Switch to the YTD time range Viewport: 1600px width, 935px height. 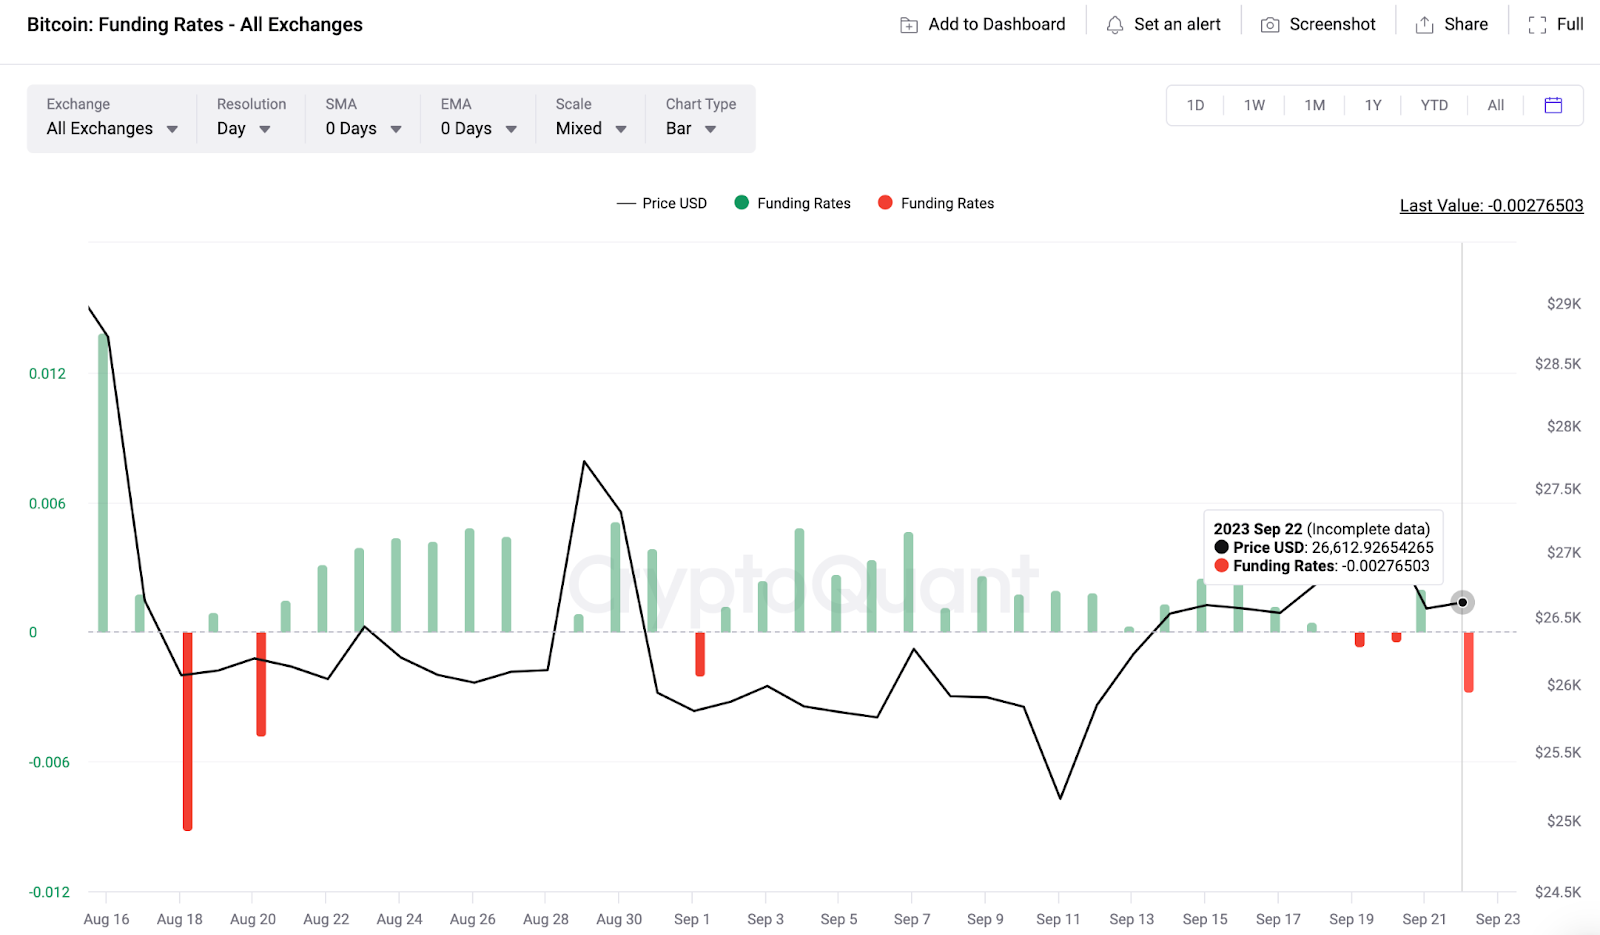(1434, 105)
